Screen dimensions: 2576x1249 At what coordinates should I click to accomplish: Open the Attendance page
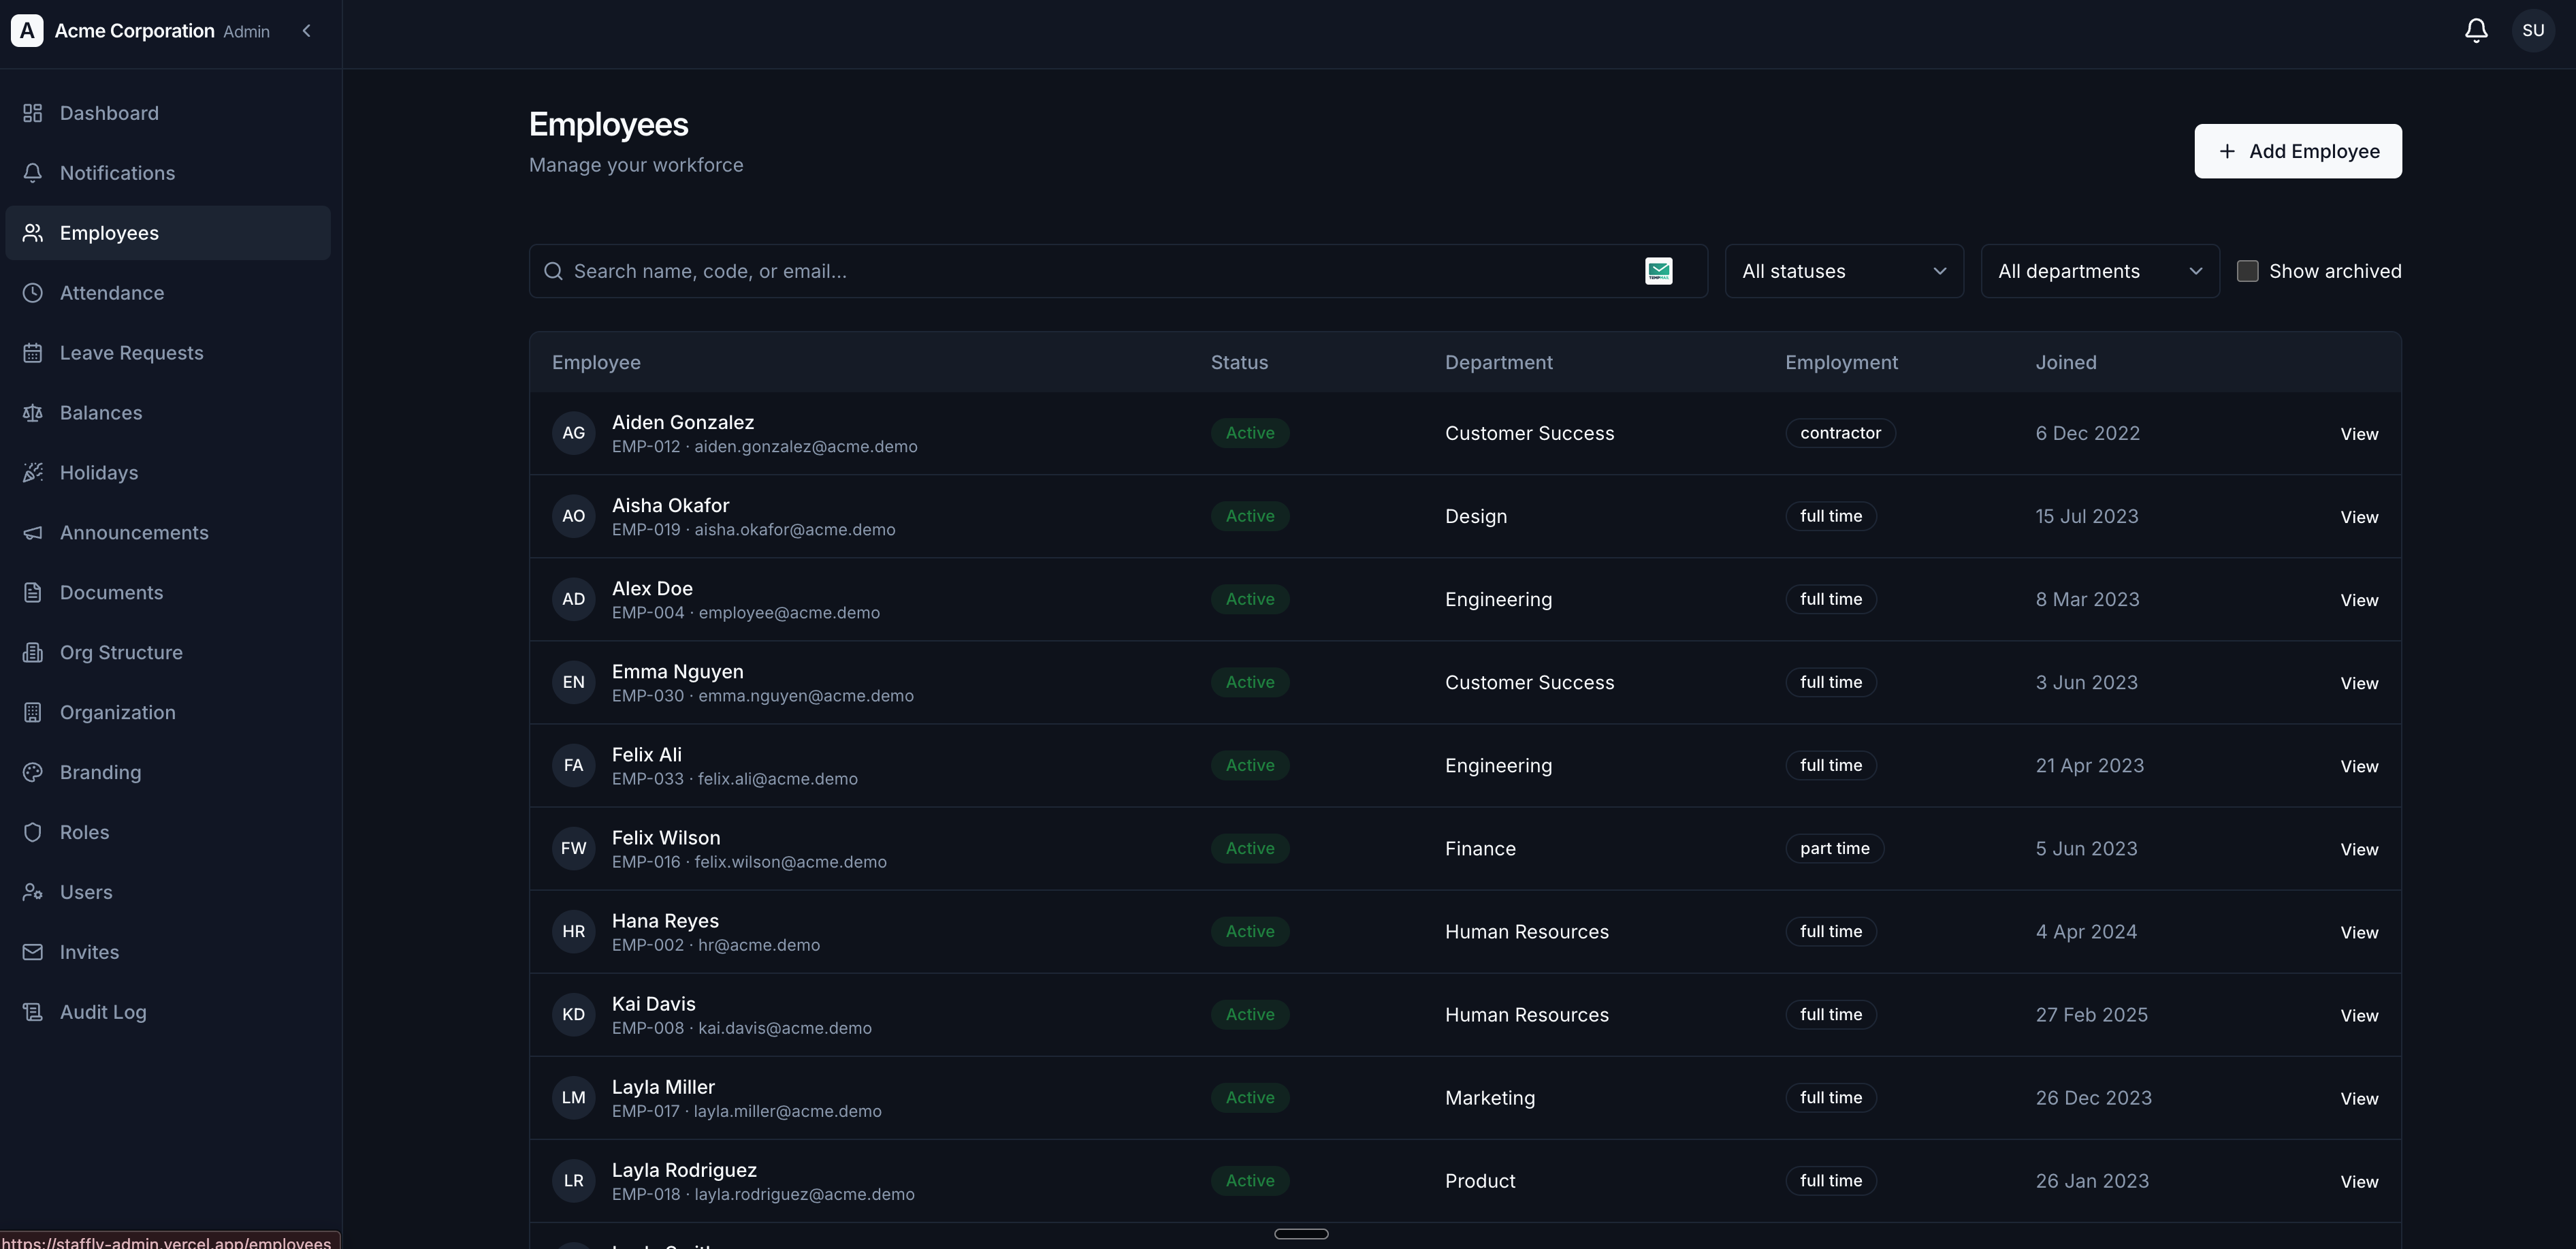point(168,293)
